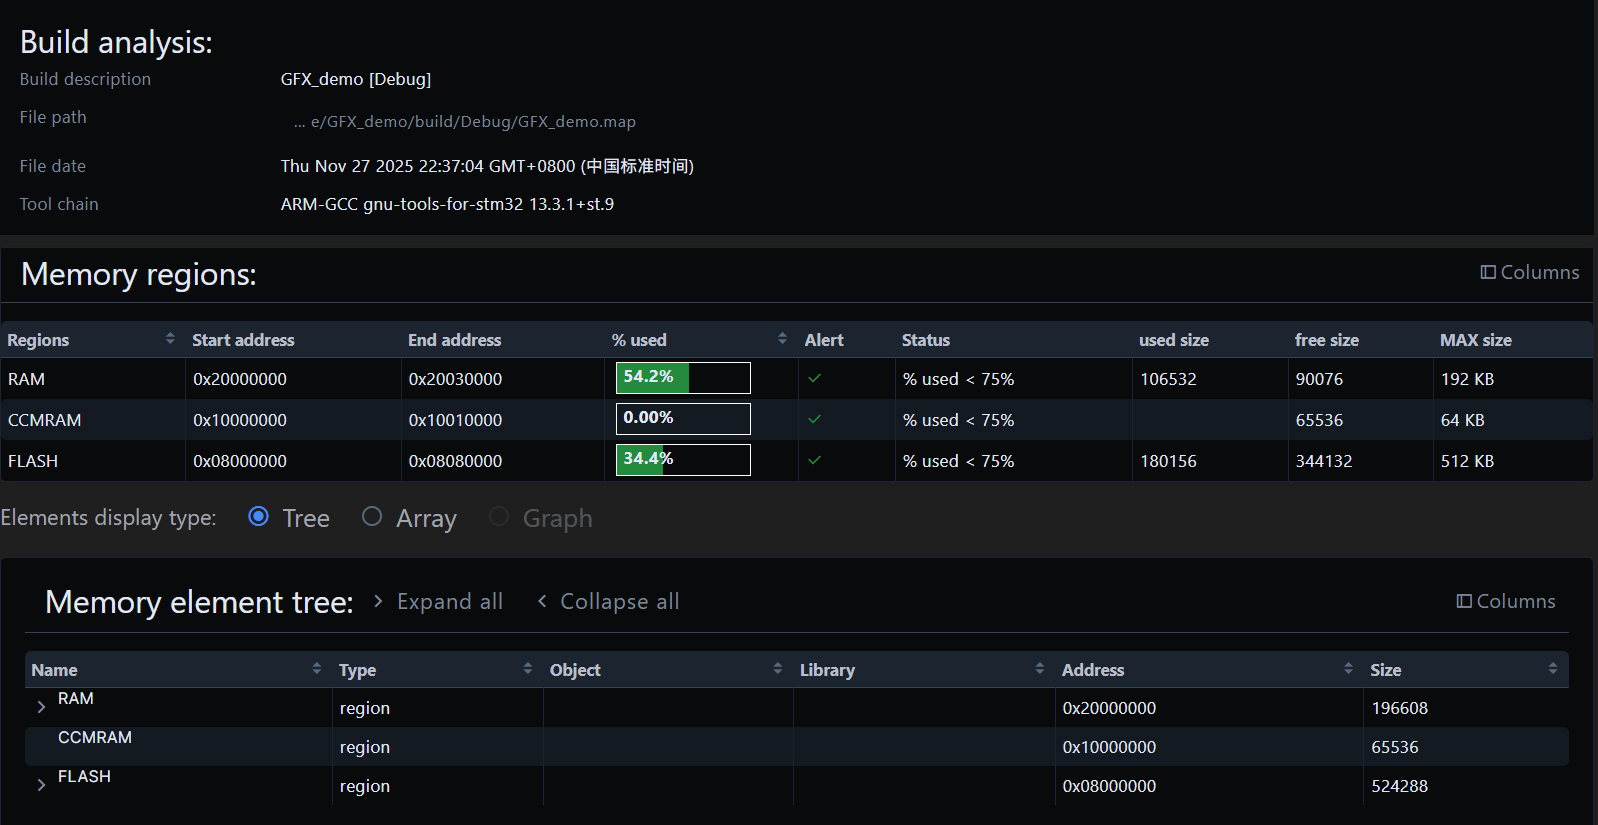Click the Library column sort icon
1598x825 pixels.
click(1039, 668)
